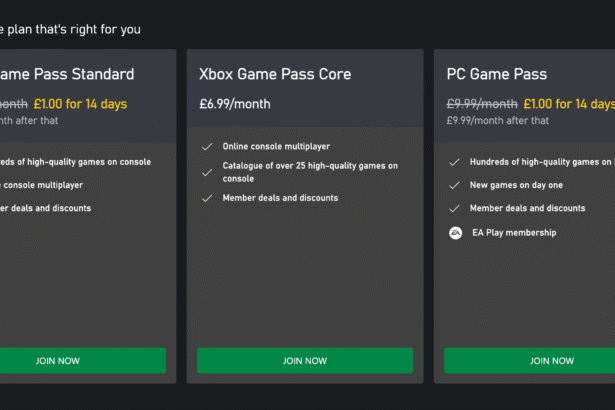Click 'Hundreds of high-quality games' in PC plan
The image size is (615, 410).
(x=542, y=162)
